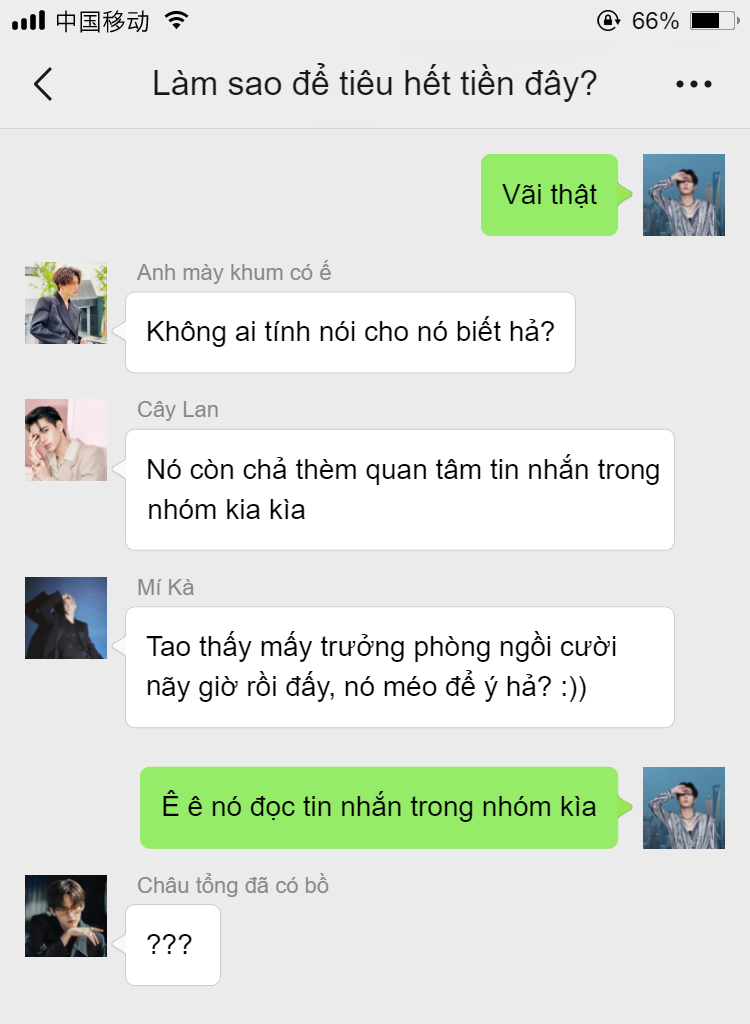Tap the battery icon in status bar
Viewport: 750px width, 1024px height.
click(x=715, y=21)
